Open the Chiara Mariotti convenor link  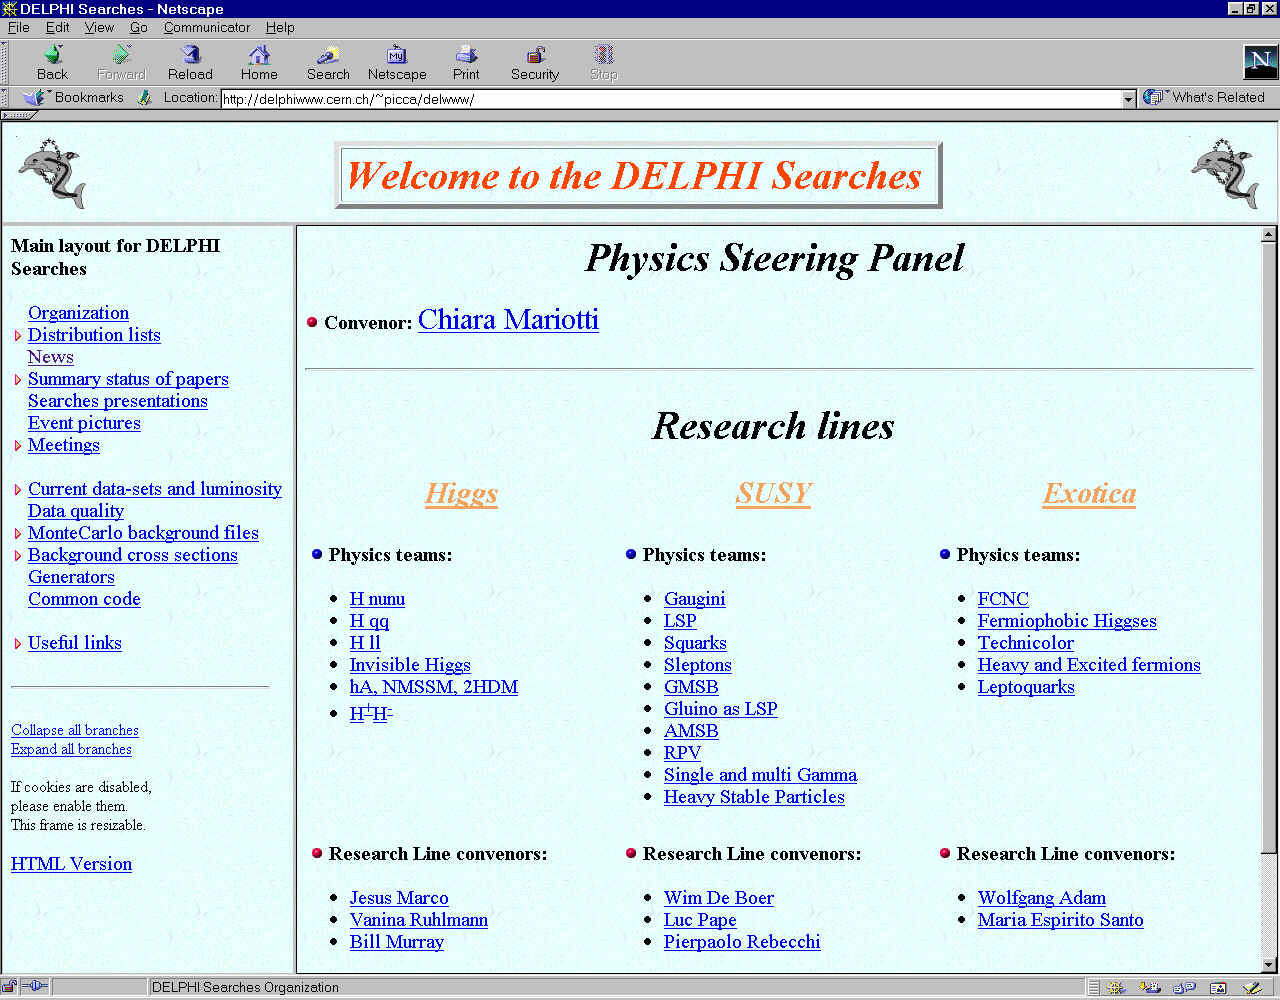tap(508, 320)
